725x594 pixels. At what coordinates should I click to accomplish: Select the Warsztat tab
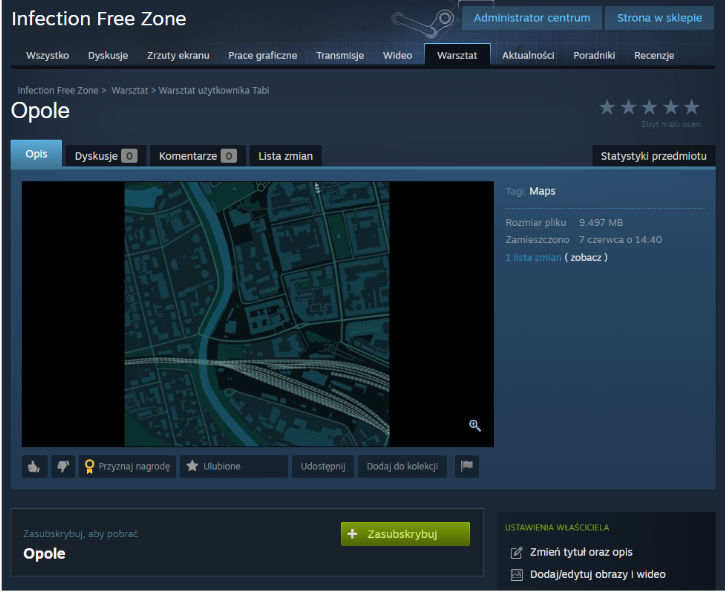click(457, 55)
